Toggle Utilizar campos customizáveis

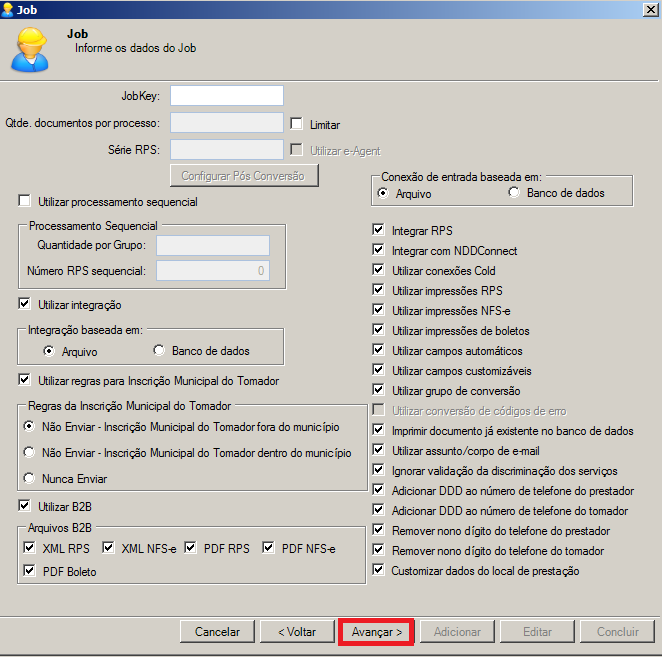(x=378, y=369)
